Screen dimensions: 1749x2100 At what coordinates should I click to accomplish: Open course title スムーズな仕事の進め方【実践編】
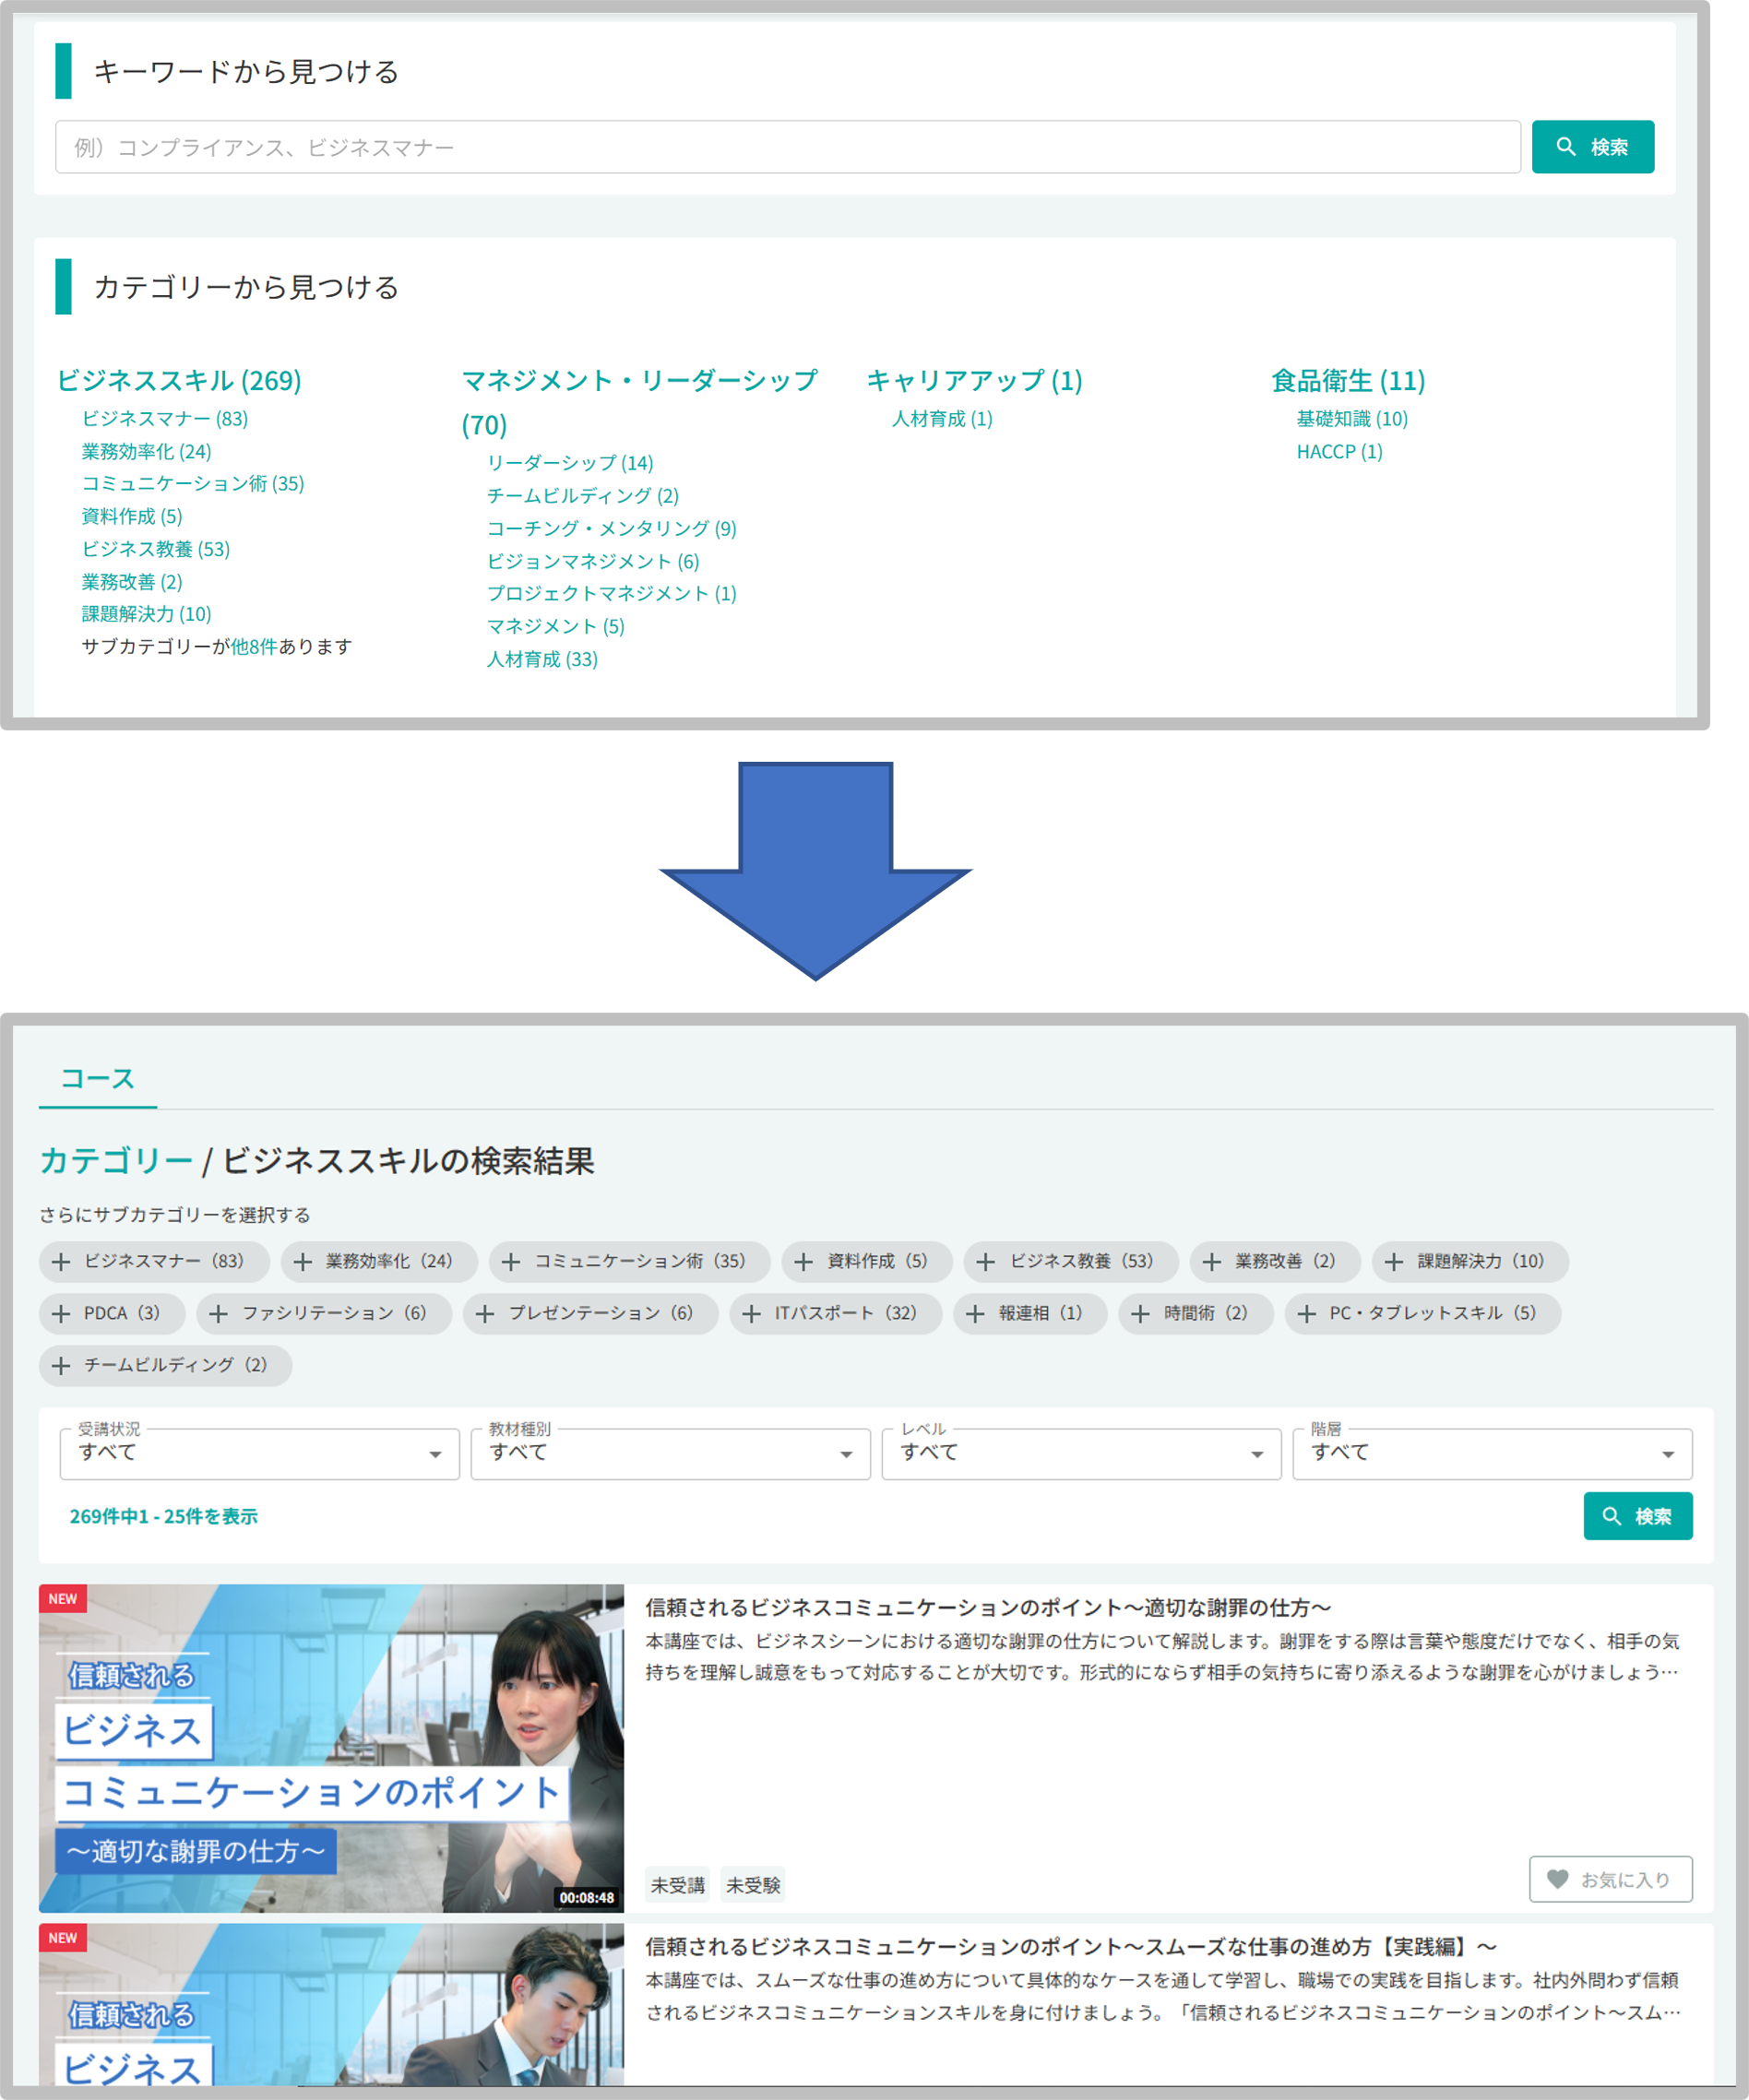[x=1071, y=1947]
